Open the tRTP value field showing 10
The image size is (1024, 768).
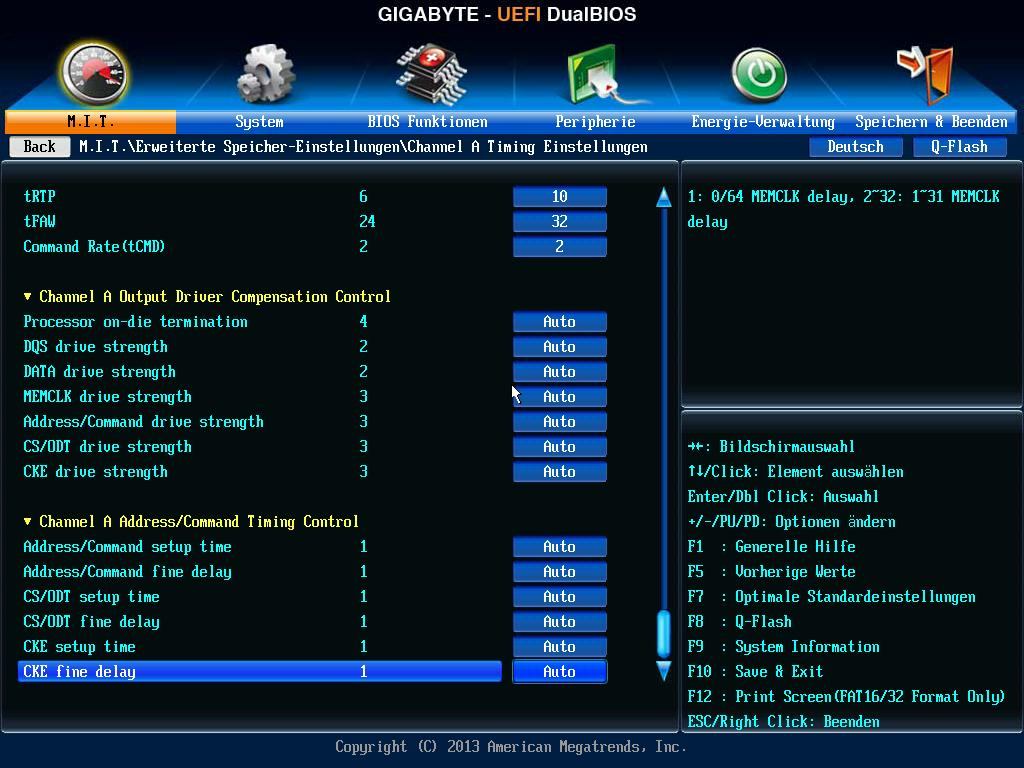coord(560,197)
